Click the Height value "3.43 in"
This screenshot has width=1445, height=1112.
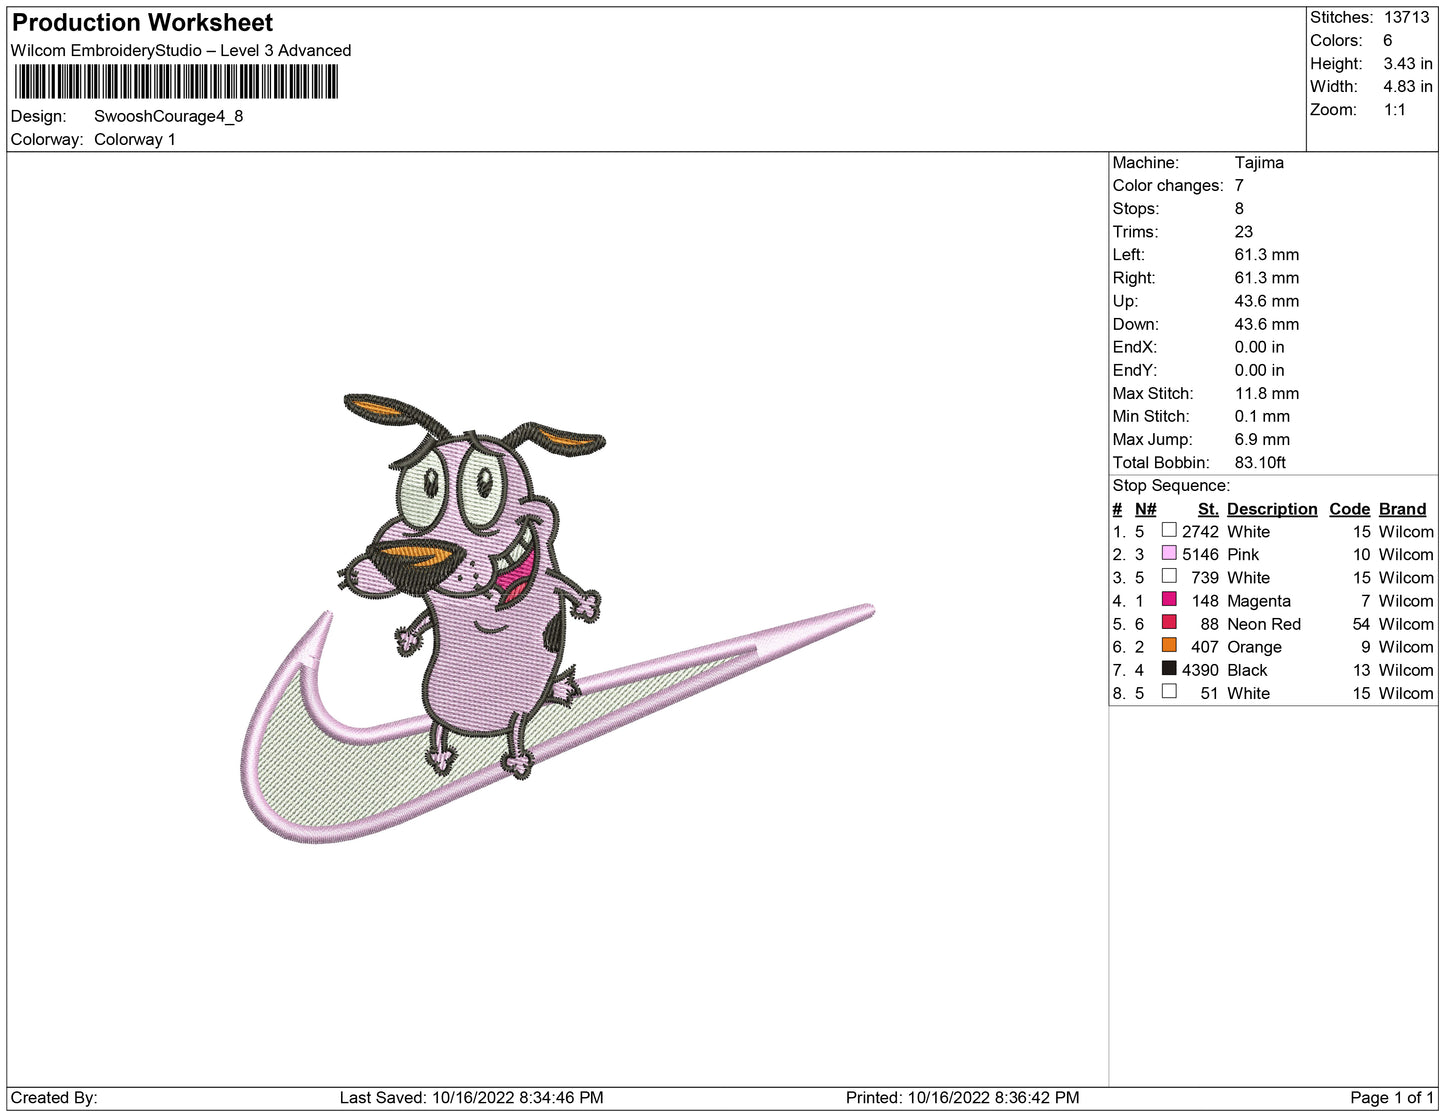click(1408, 63)
